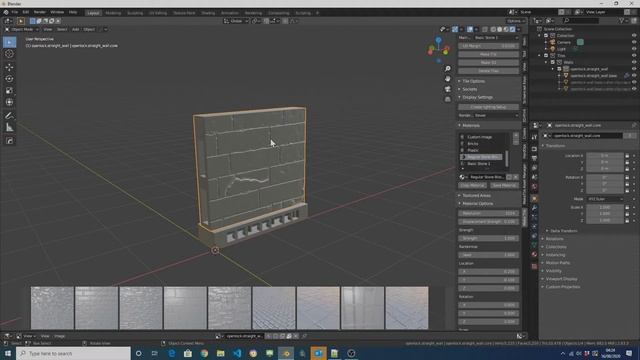This screenshot has height=360, width=640.
Task: Open the Render properties tab icon
Action: coord(534,149)
